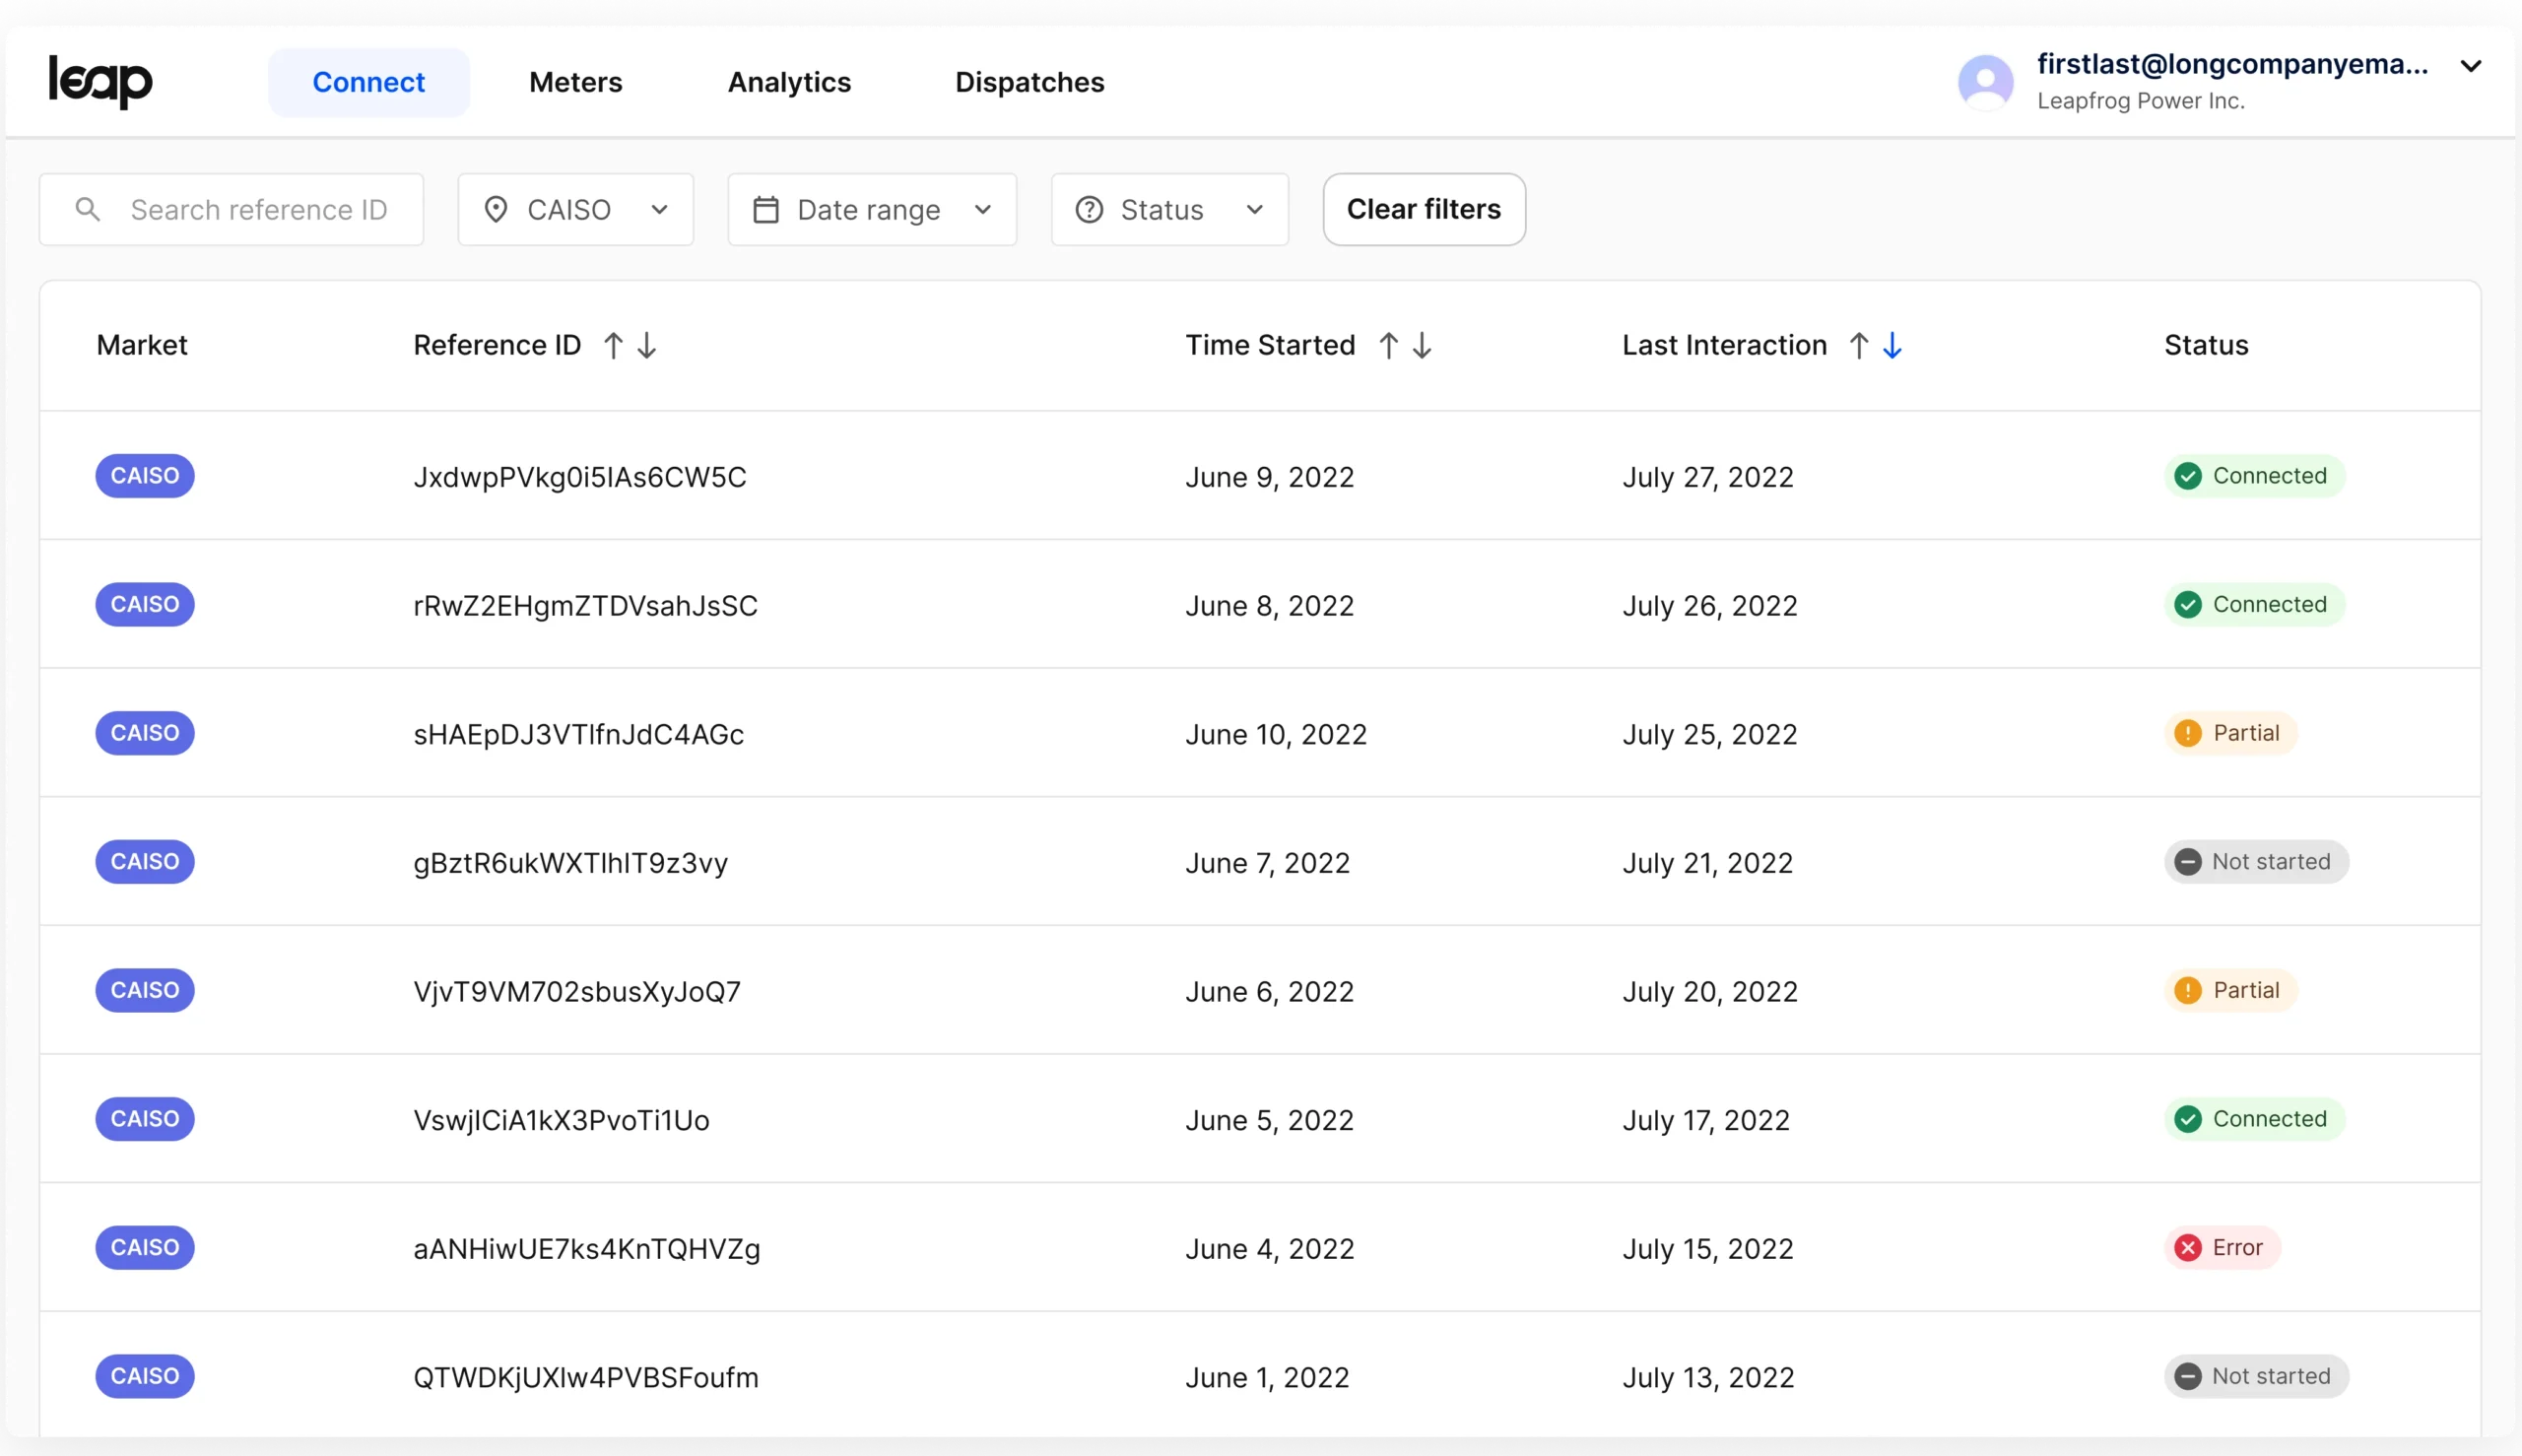This screenshot has height=1456, width=2522.
Task: Click the July 27, 2022 last interaction cell
Action: [x=1707, y=477]
